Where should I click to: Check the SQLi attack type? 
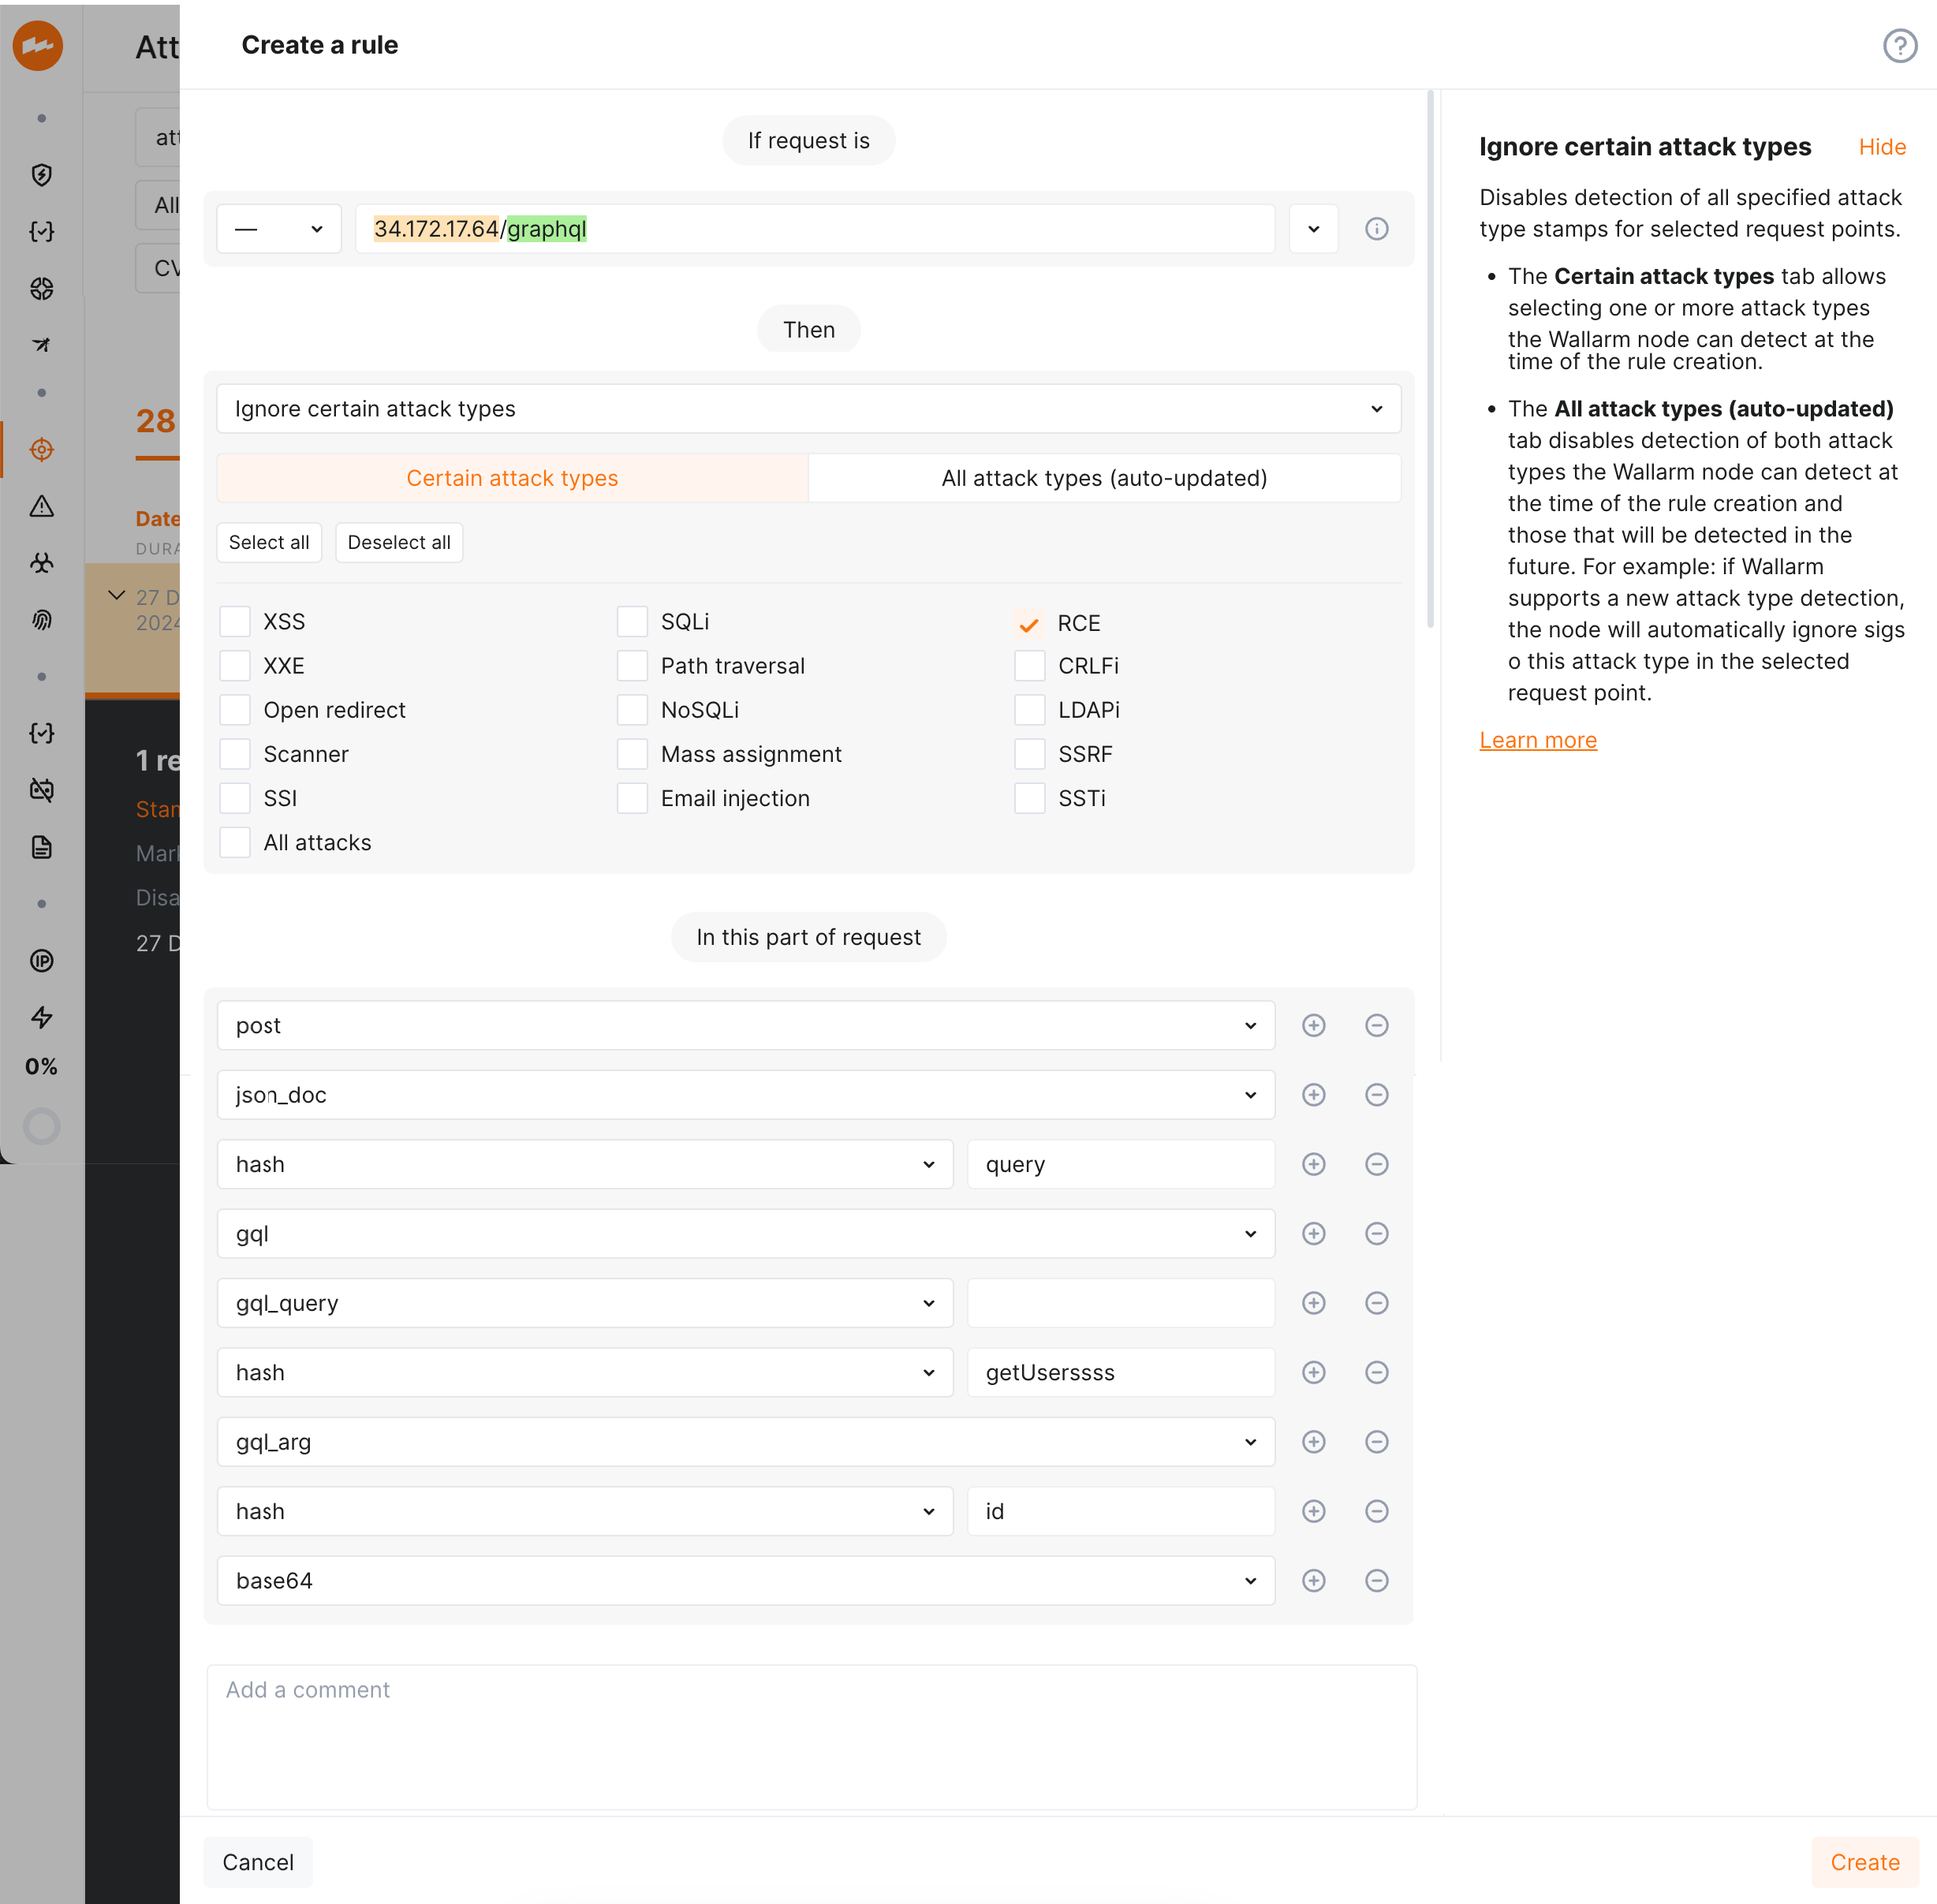(632, 622)
